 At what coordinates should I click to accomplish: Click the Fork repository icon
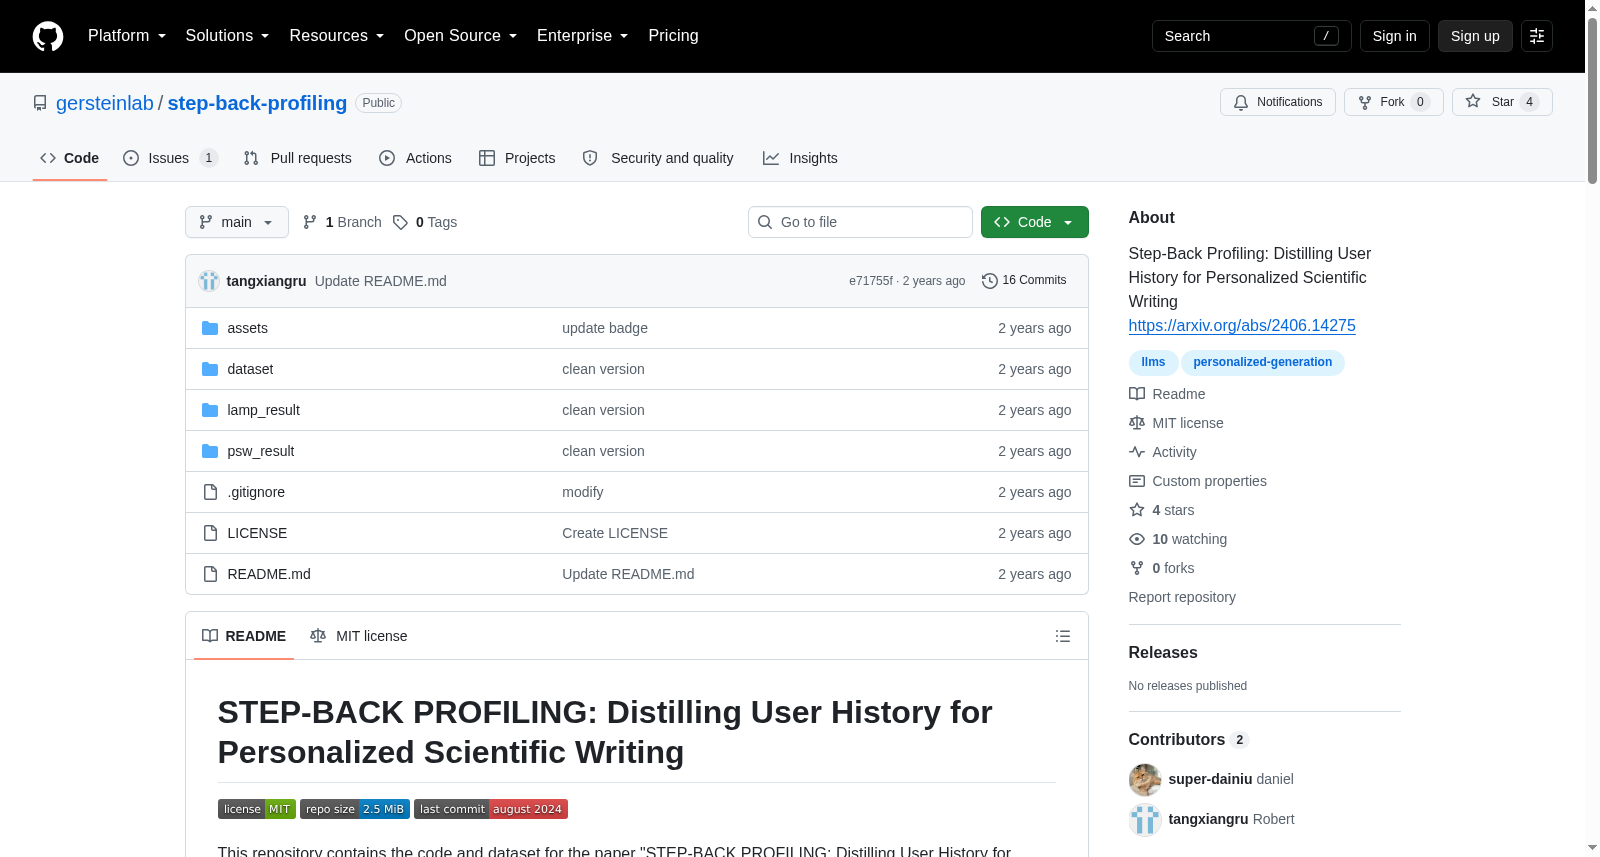[1365, 102]
